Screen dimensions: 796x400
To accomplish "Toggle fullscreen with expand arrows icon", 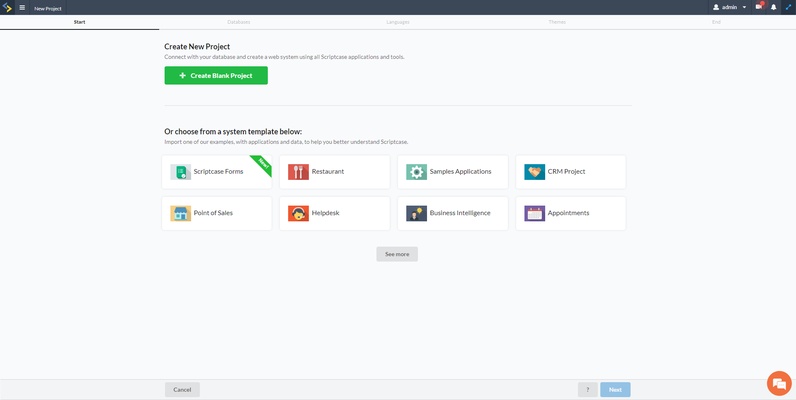I will click(x=788, y=7).
